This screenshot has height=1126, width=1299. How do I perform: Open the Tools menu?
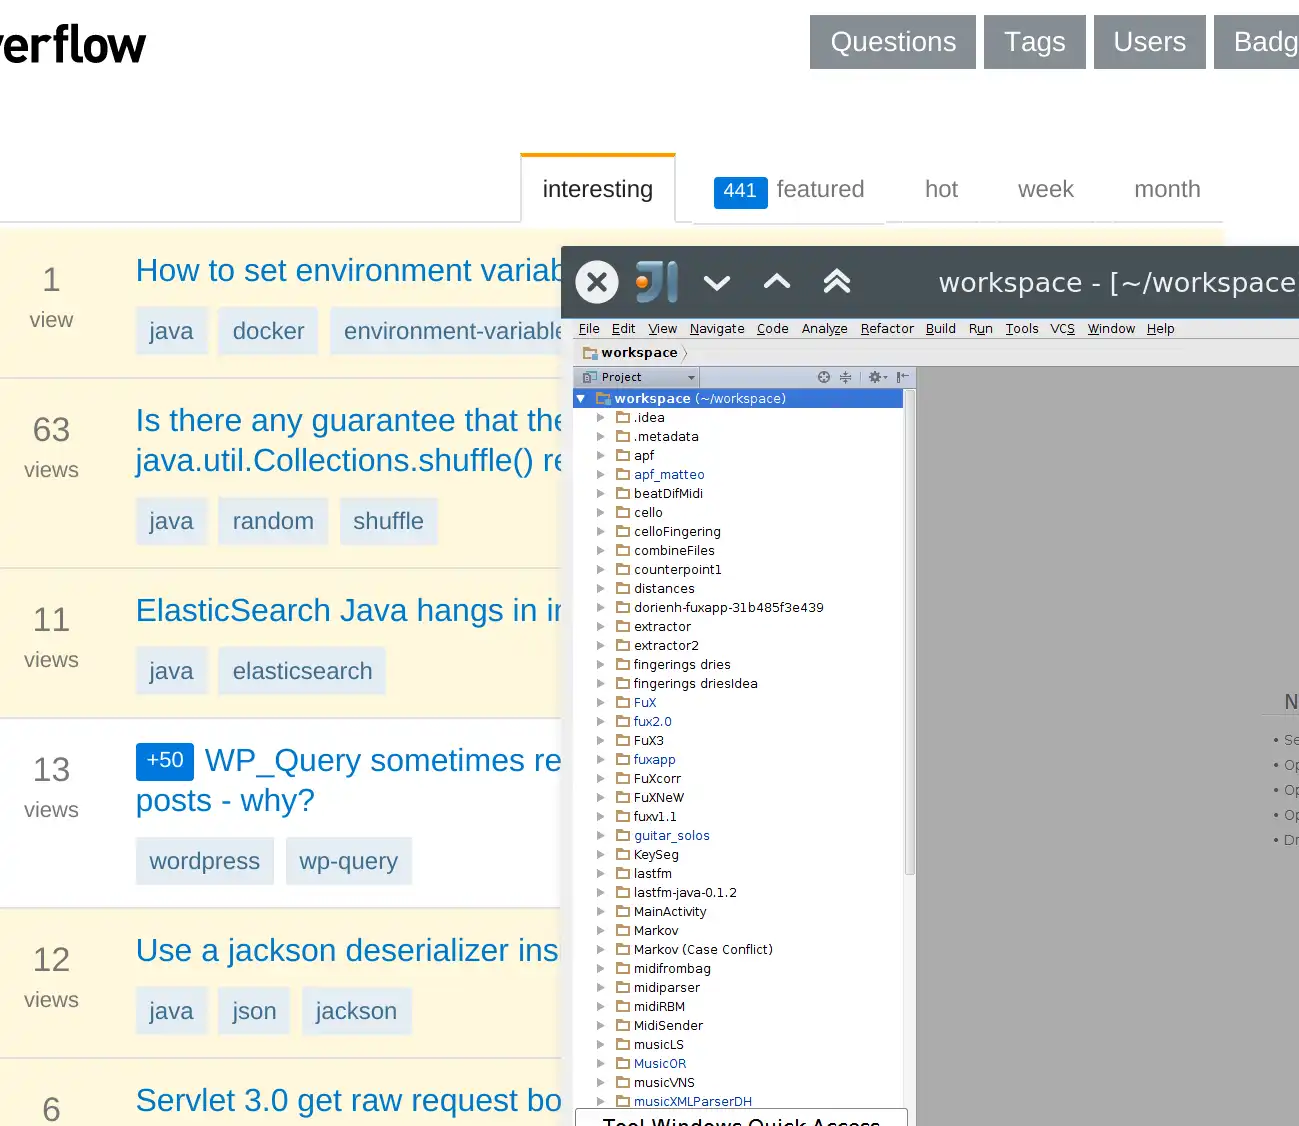pos(1022,328)
